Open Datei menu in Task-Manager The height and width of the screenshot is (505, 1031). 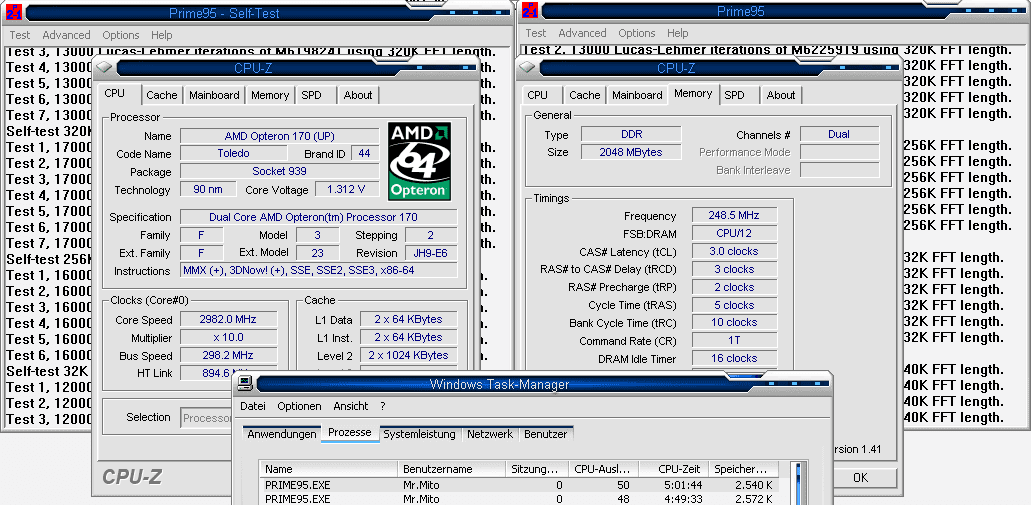252,406
